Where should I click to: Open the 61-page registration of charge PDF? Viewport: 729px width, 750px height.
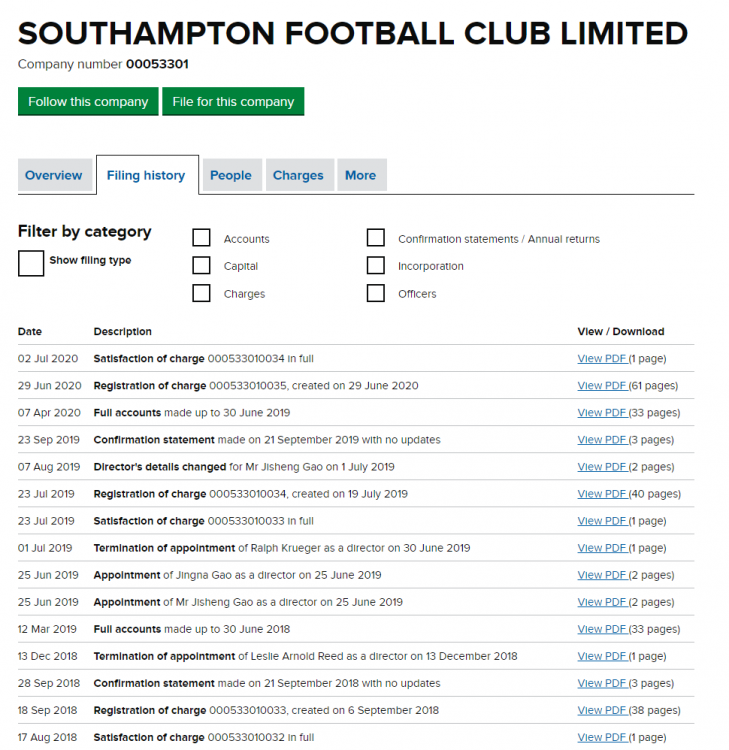pos(602,385)
